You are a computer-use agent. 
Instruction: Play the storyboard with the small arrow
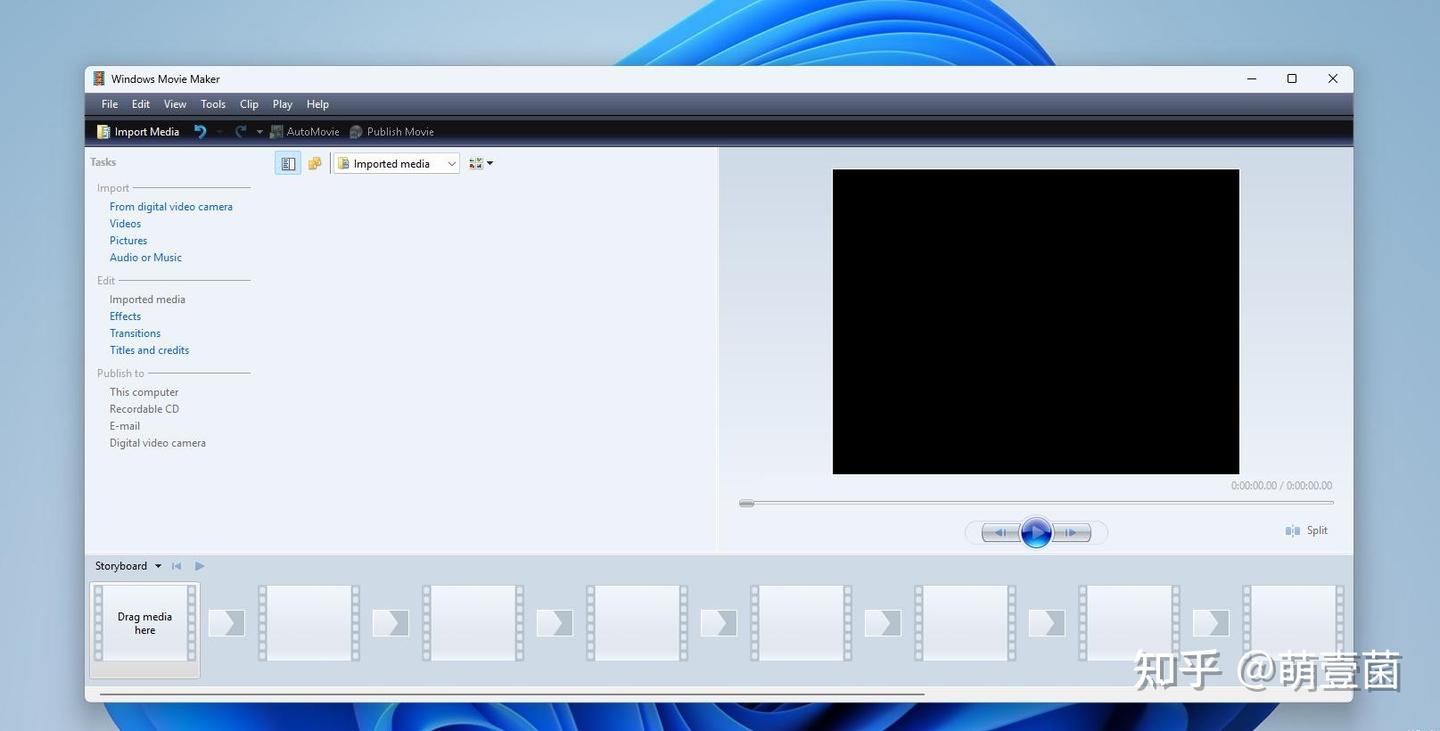tap(199, 566)
